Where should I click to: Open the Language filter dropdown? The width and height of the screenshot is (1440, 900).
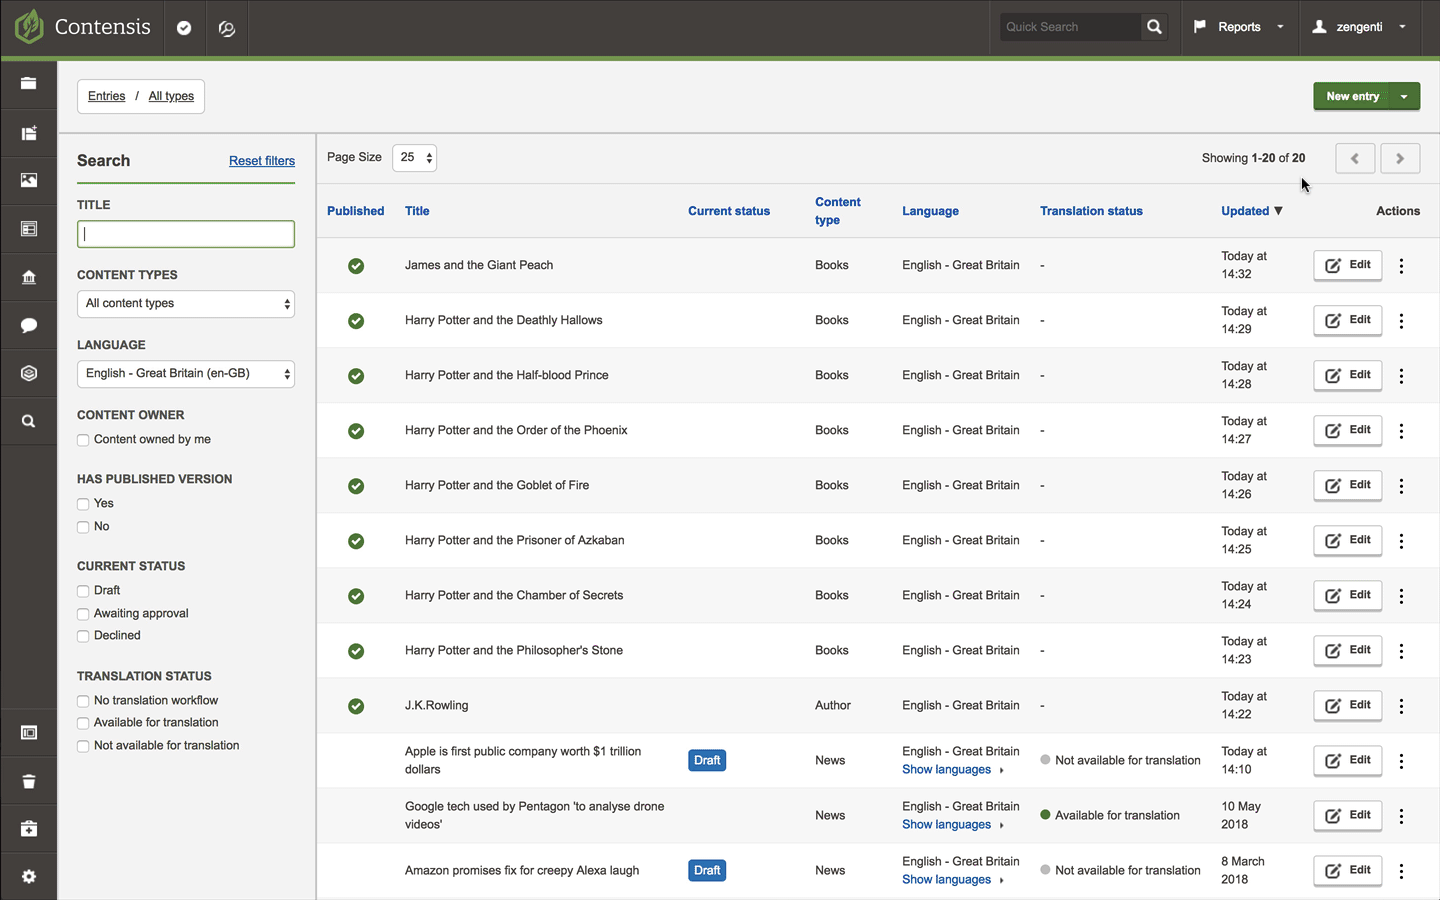[186, 374]
